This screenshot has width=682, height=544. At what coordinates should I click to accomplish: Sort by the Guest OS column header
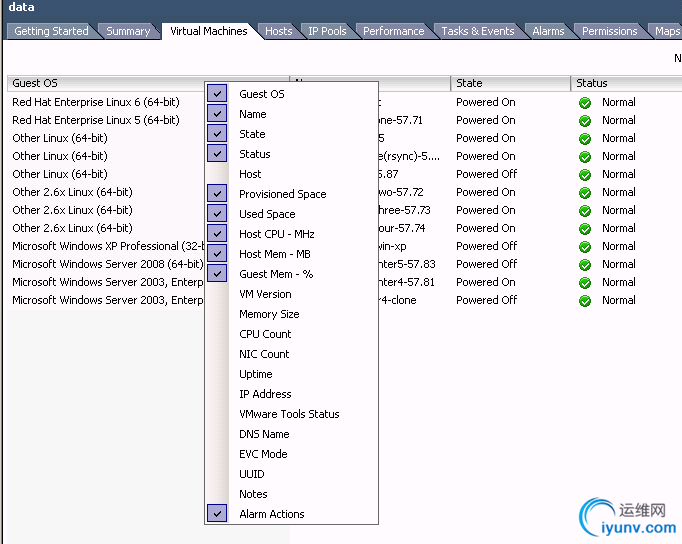click(106, 83)
